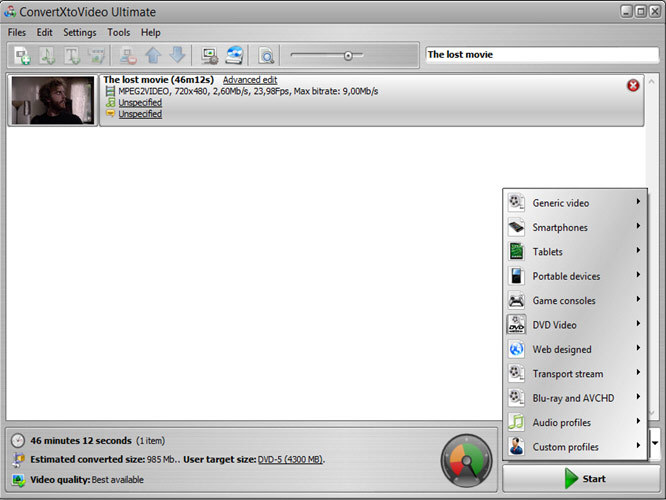Click the MPEG2VIDEO stream details text
Screen dimensions: 666x500
[x=248, y=91]
